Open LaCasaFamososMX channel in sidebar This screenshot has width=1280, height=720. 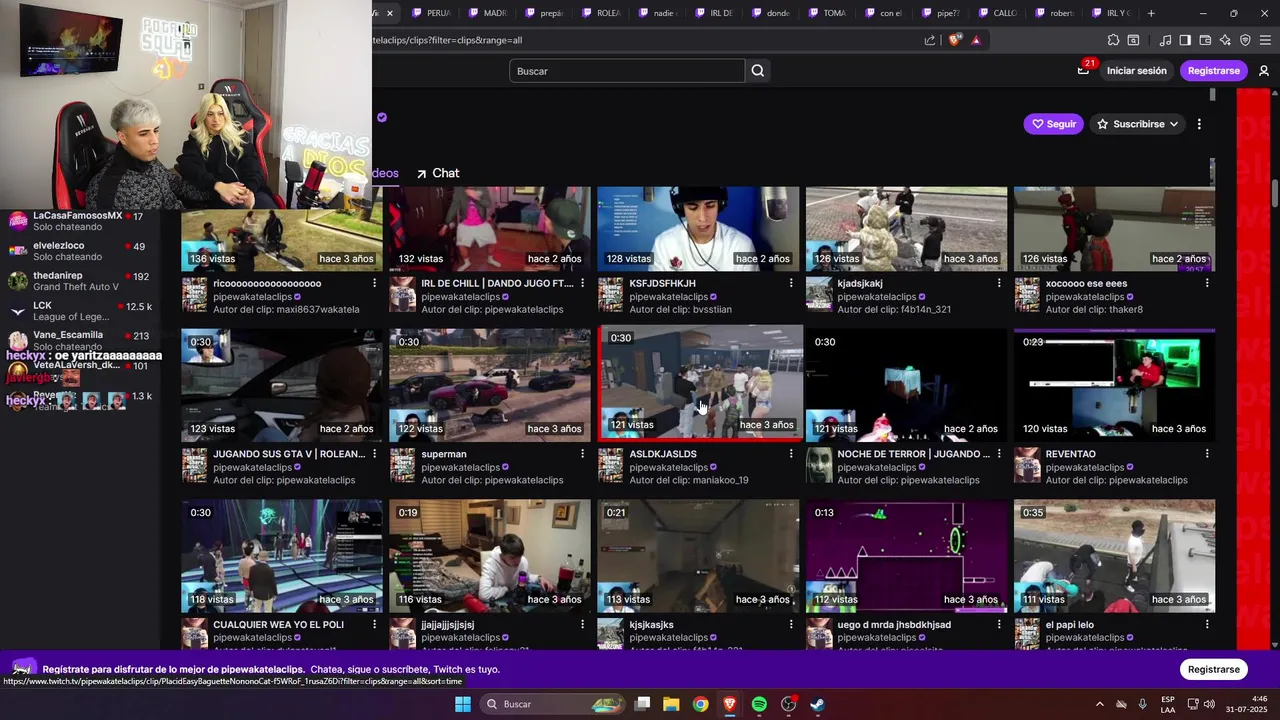pos(80,221)
